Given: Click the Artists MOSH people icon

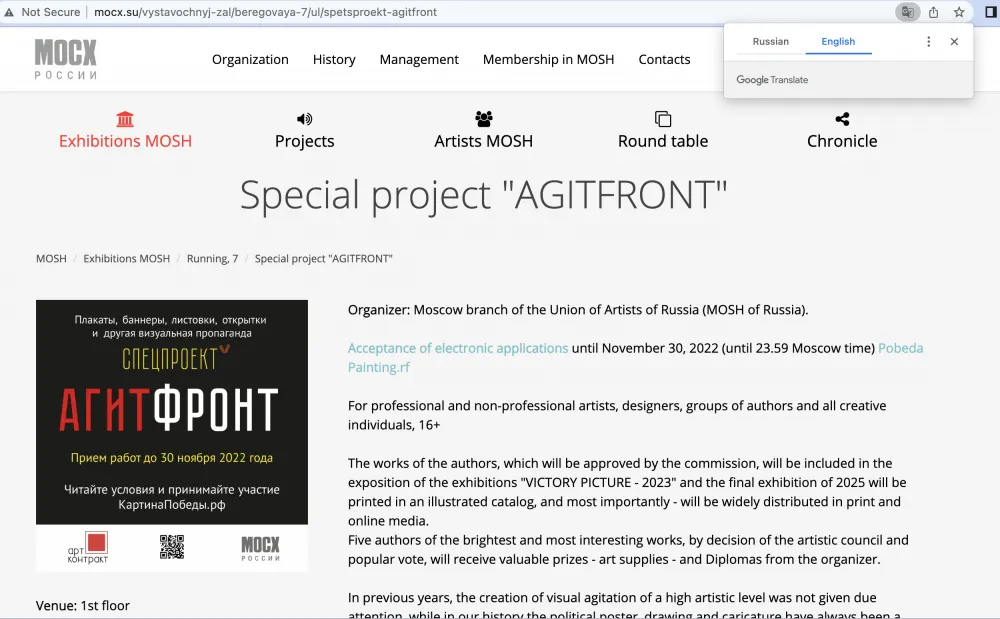Looking at the screenshot, I should (x=484, y=119).
